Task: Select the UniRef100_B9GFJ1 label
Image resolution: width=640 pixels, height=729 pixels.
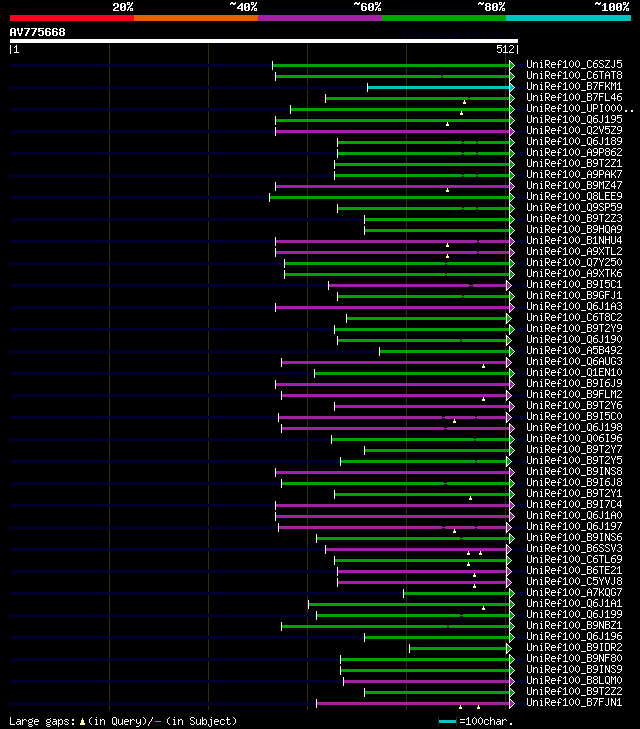Action: [574, 295]
